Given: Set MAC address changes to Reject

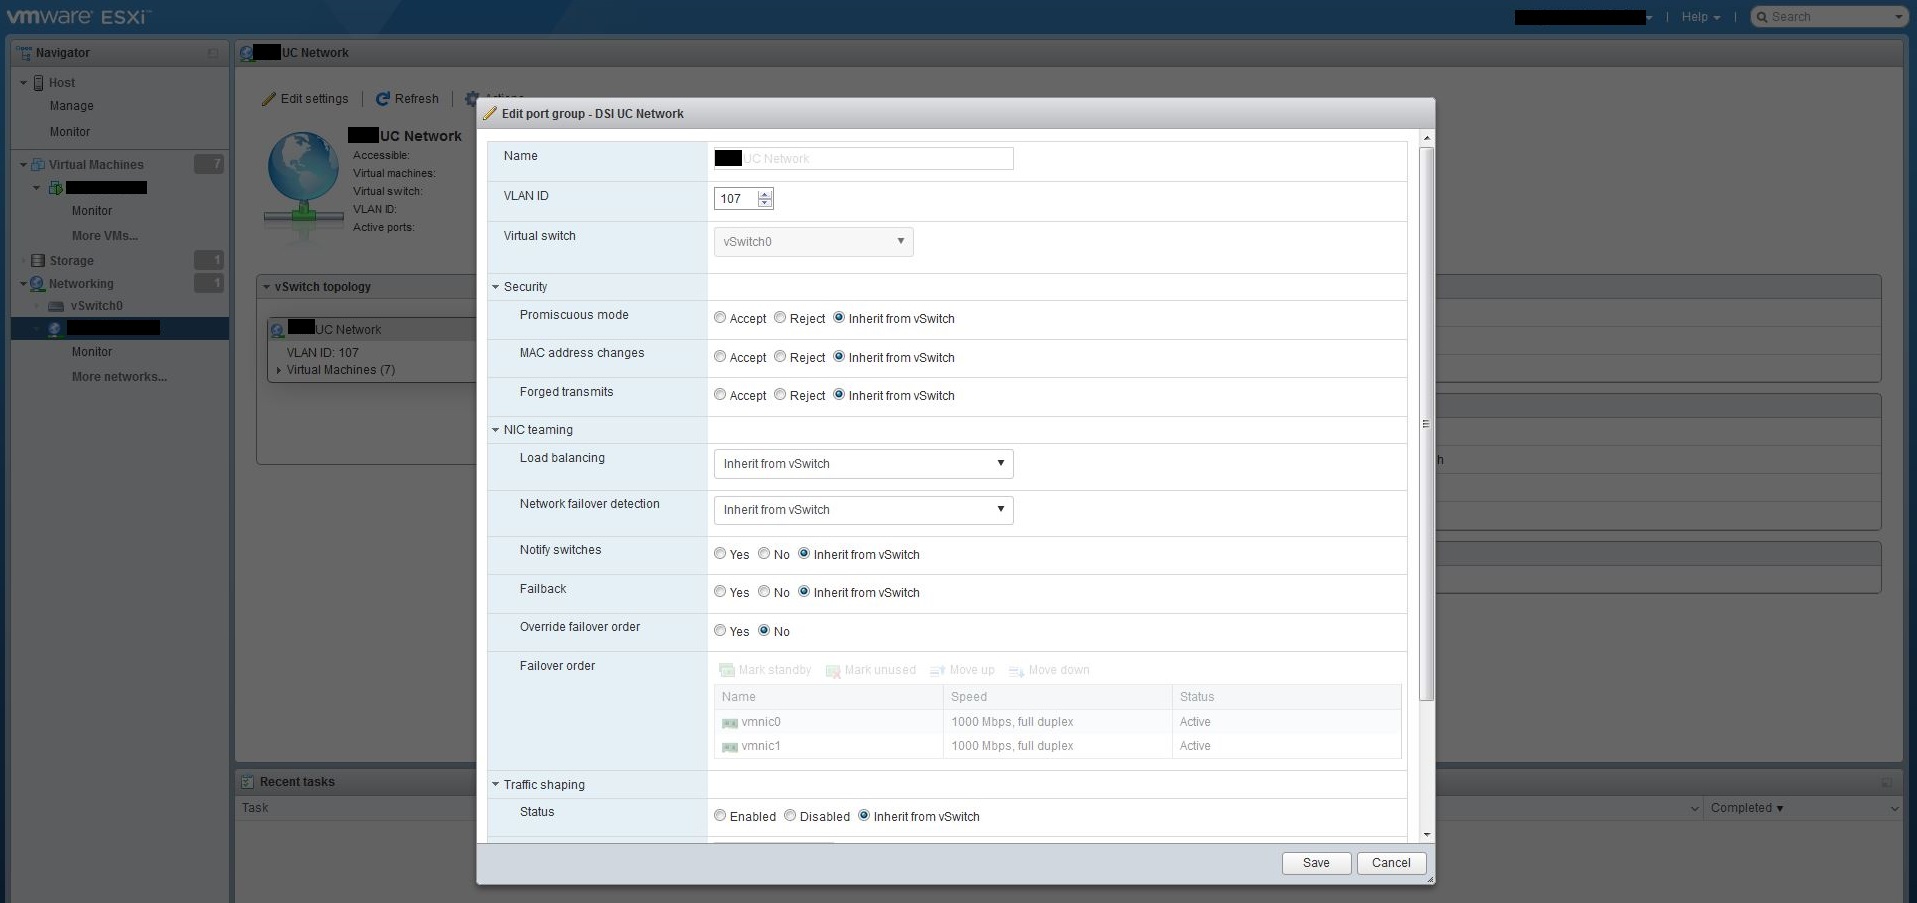Looking at the screenshot, I should (781, 356).
